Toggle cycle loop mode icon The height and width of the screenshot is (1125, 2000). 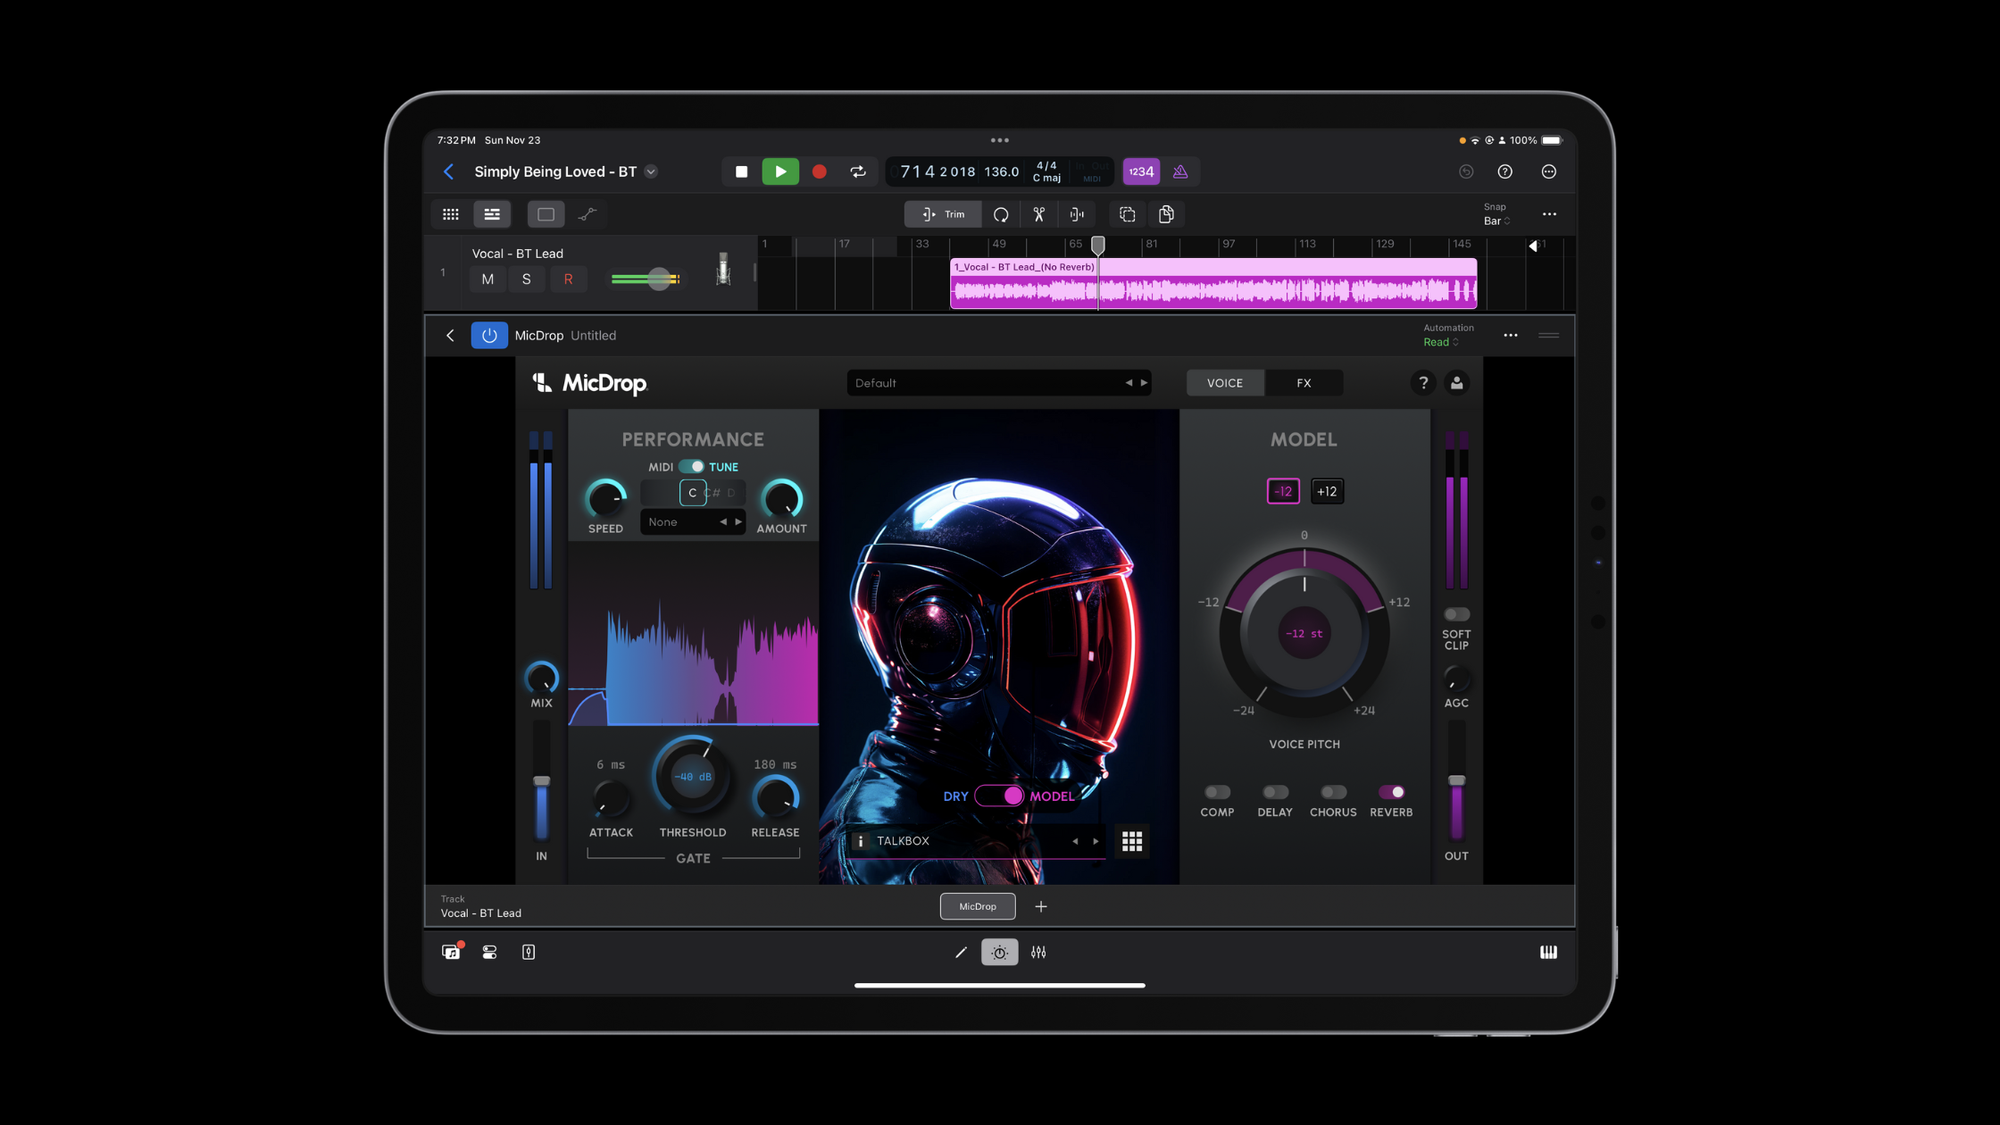point(858,172)
